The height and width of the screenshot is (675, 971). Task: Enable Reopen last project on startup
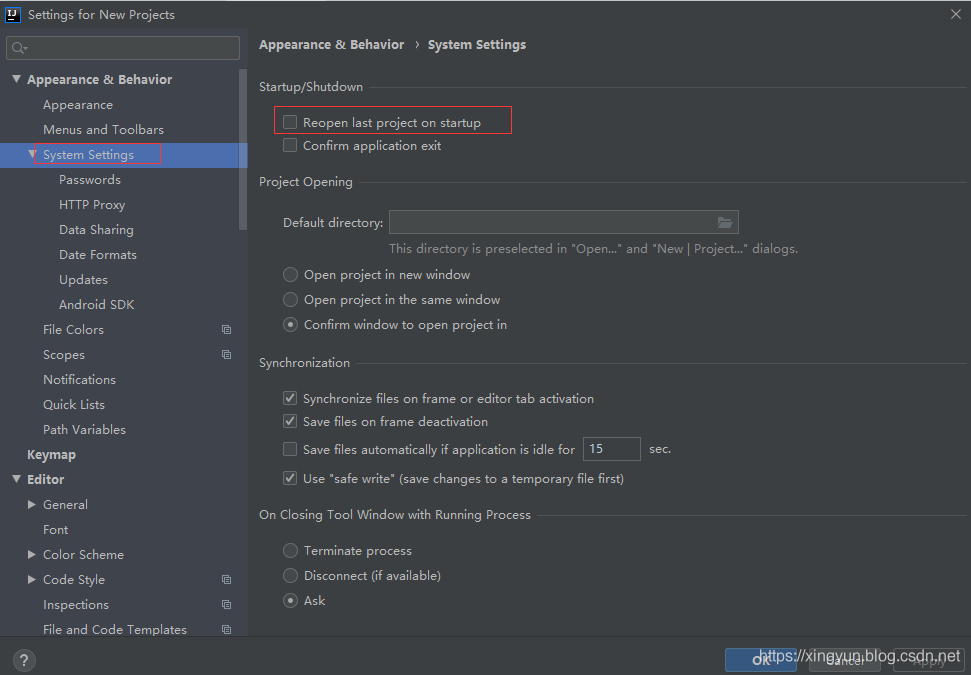point(290,122)
